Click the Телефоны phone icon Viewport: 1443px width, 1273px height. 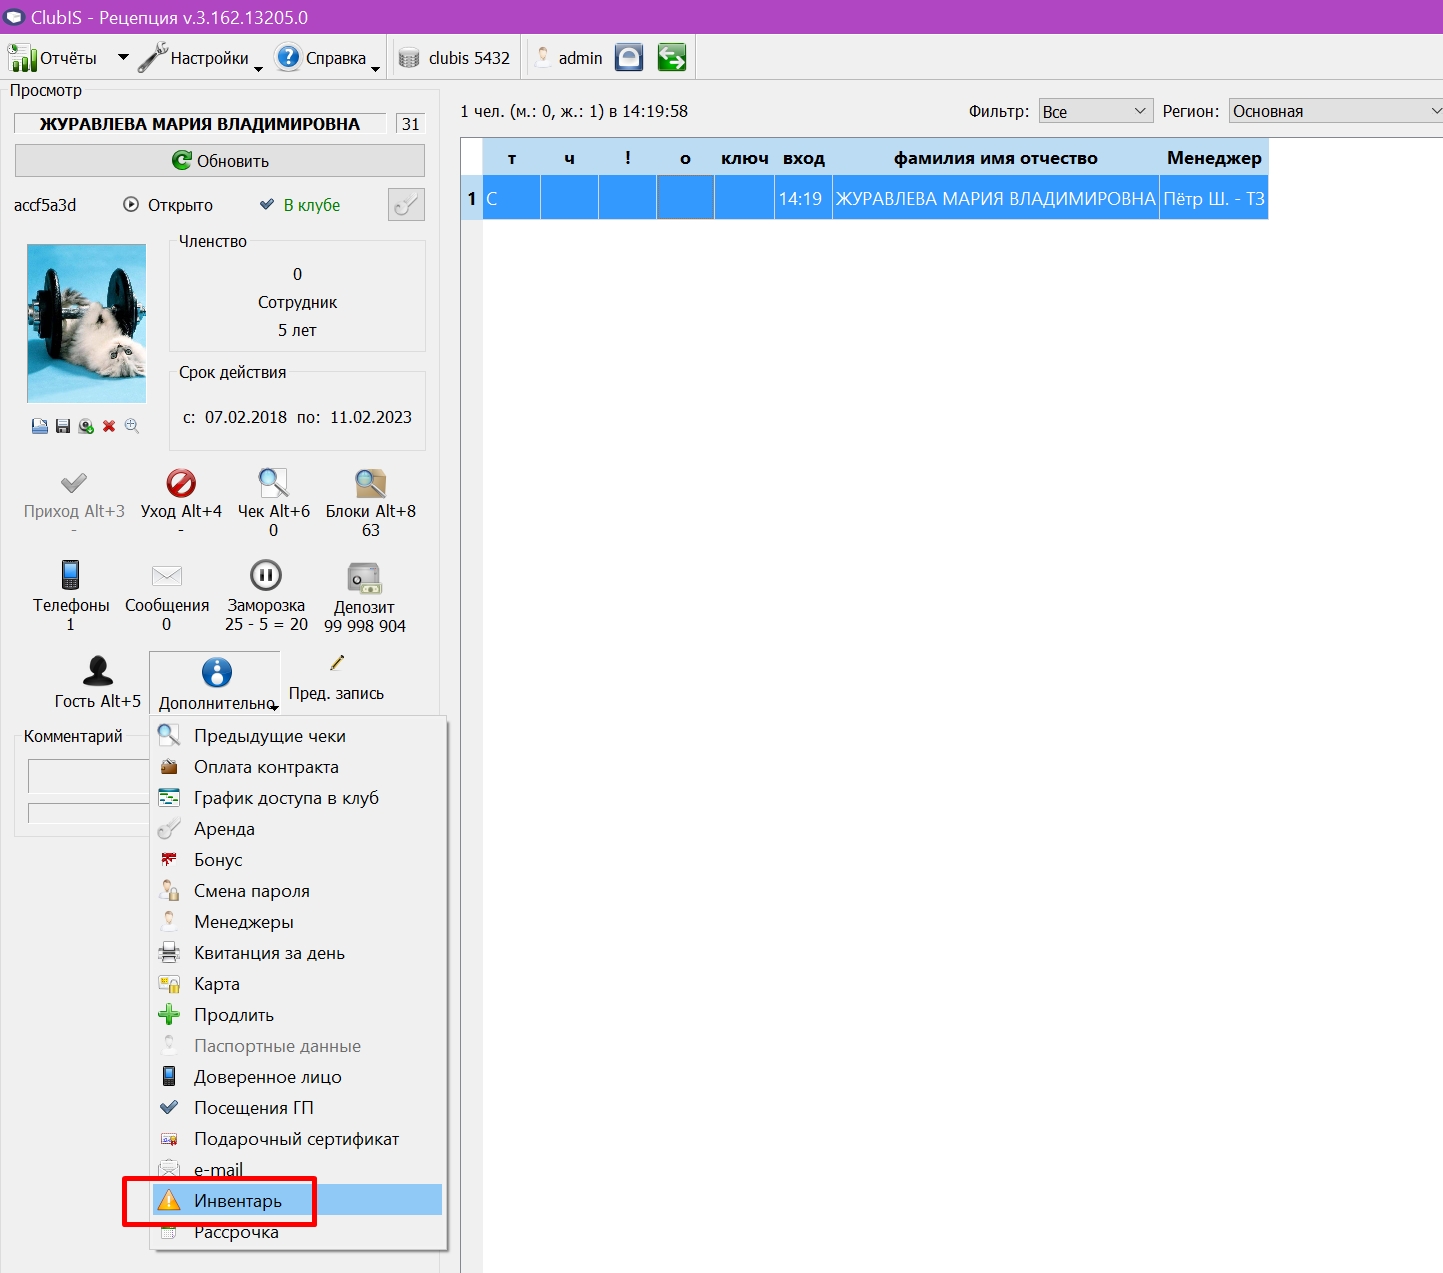coord(70,575)
